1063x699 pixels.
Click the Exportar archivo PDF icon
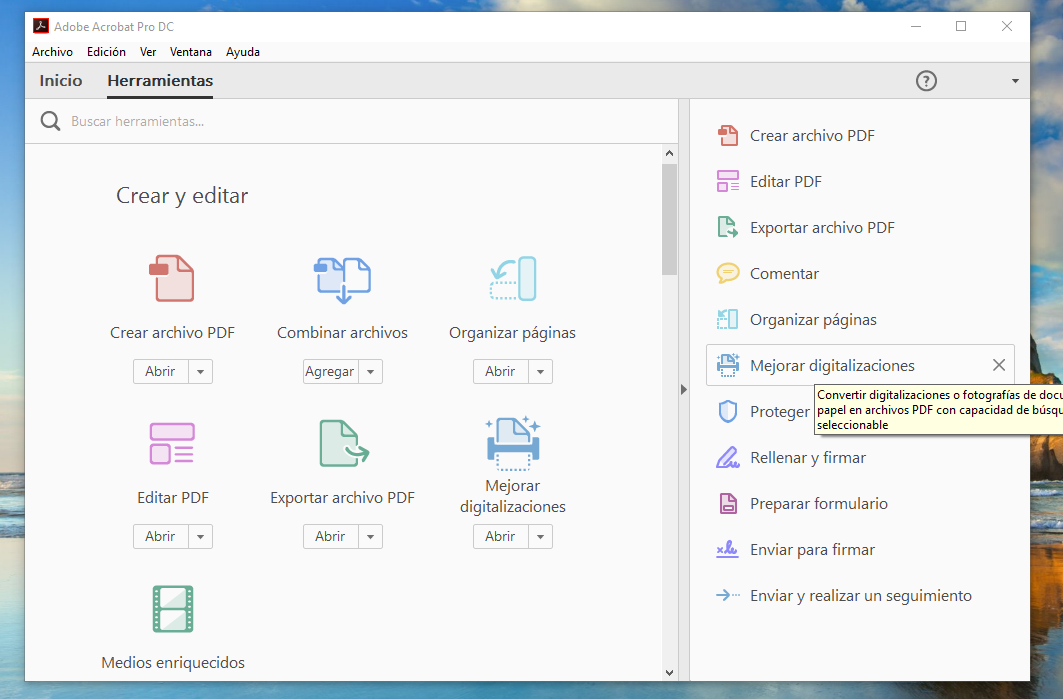(342, 443)
